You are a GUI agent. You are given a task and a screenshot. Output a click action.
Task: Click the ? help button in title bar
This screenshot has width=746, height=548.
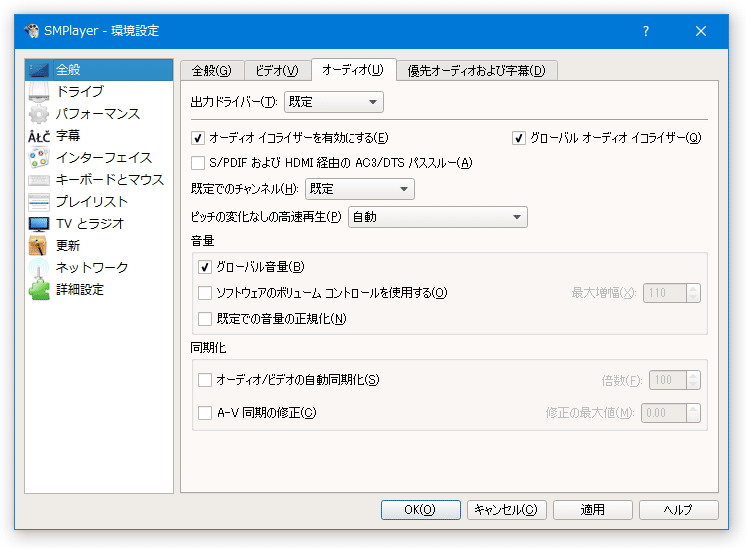(x=646, y=31)
